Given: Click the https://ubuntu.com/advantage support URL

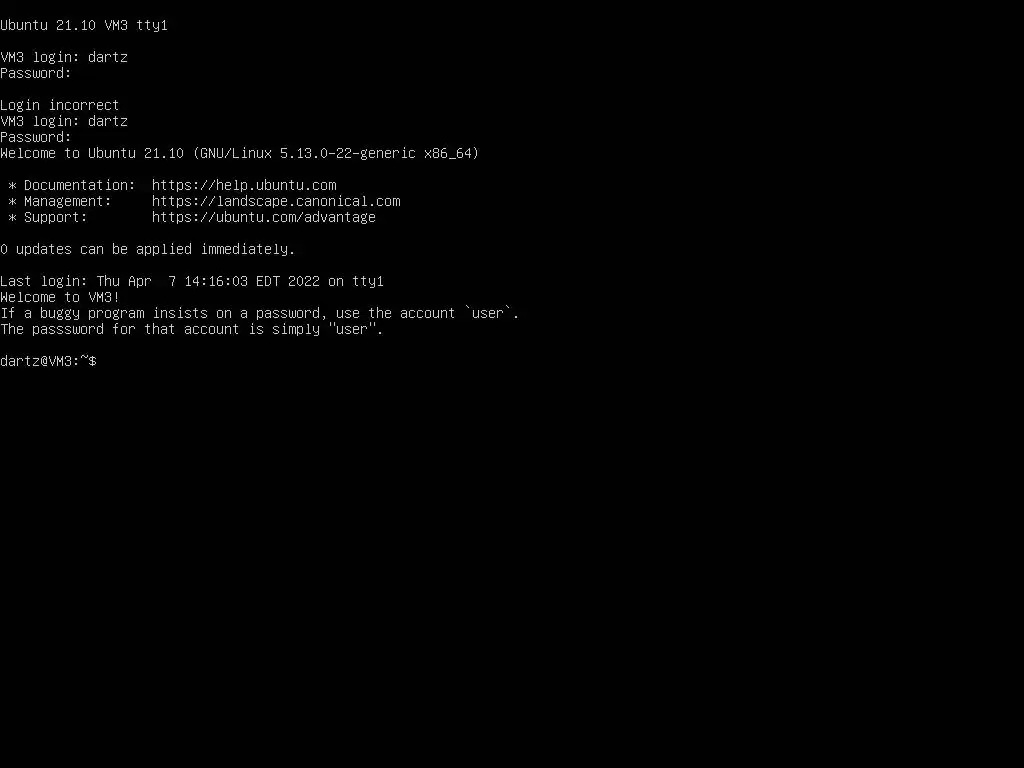Looking at the screenshot, I should [x=264, y=217].
